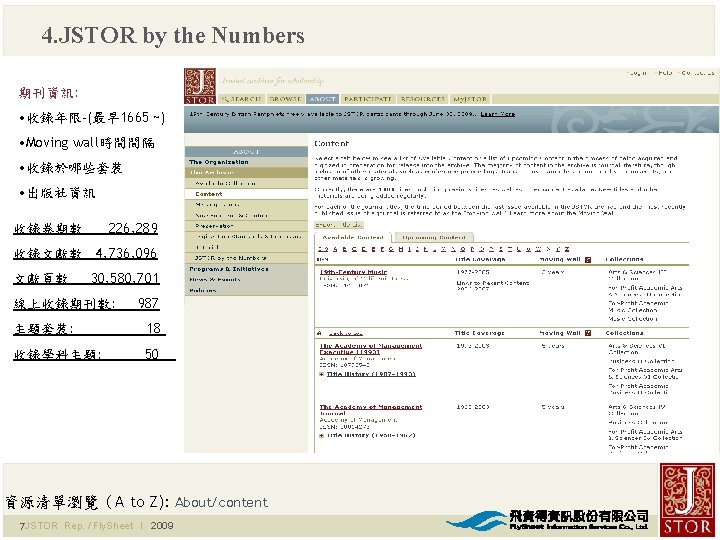
Task: Open the RESOURCES navigation tab
Action: [422, 99]
